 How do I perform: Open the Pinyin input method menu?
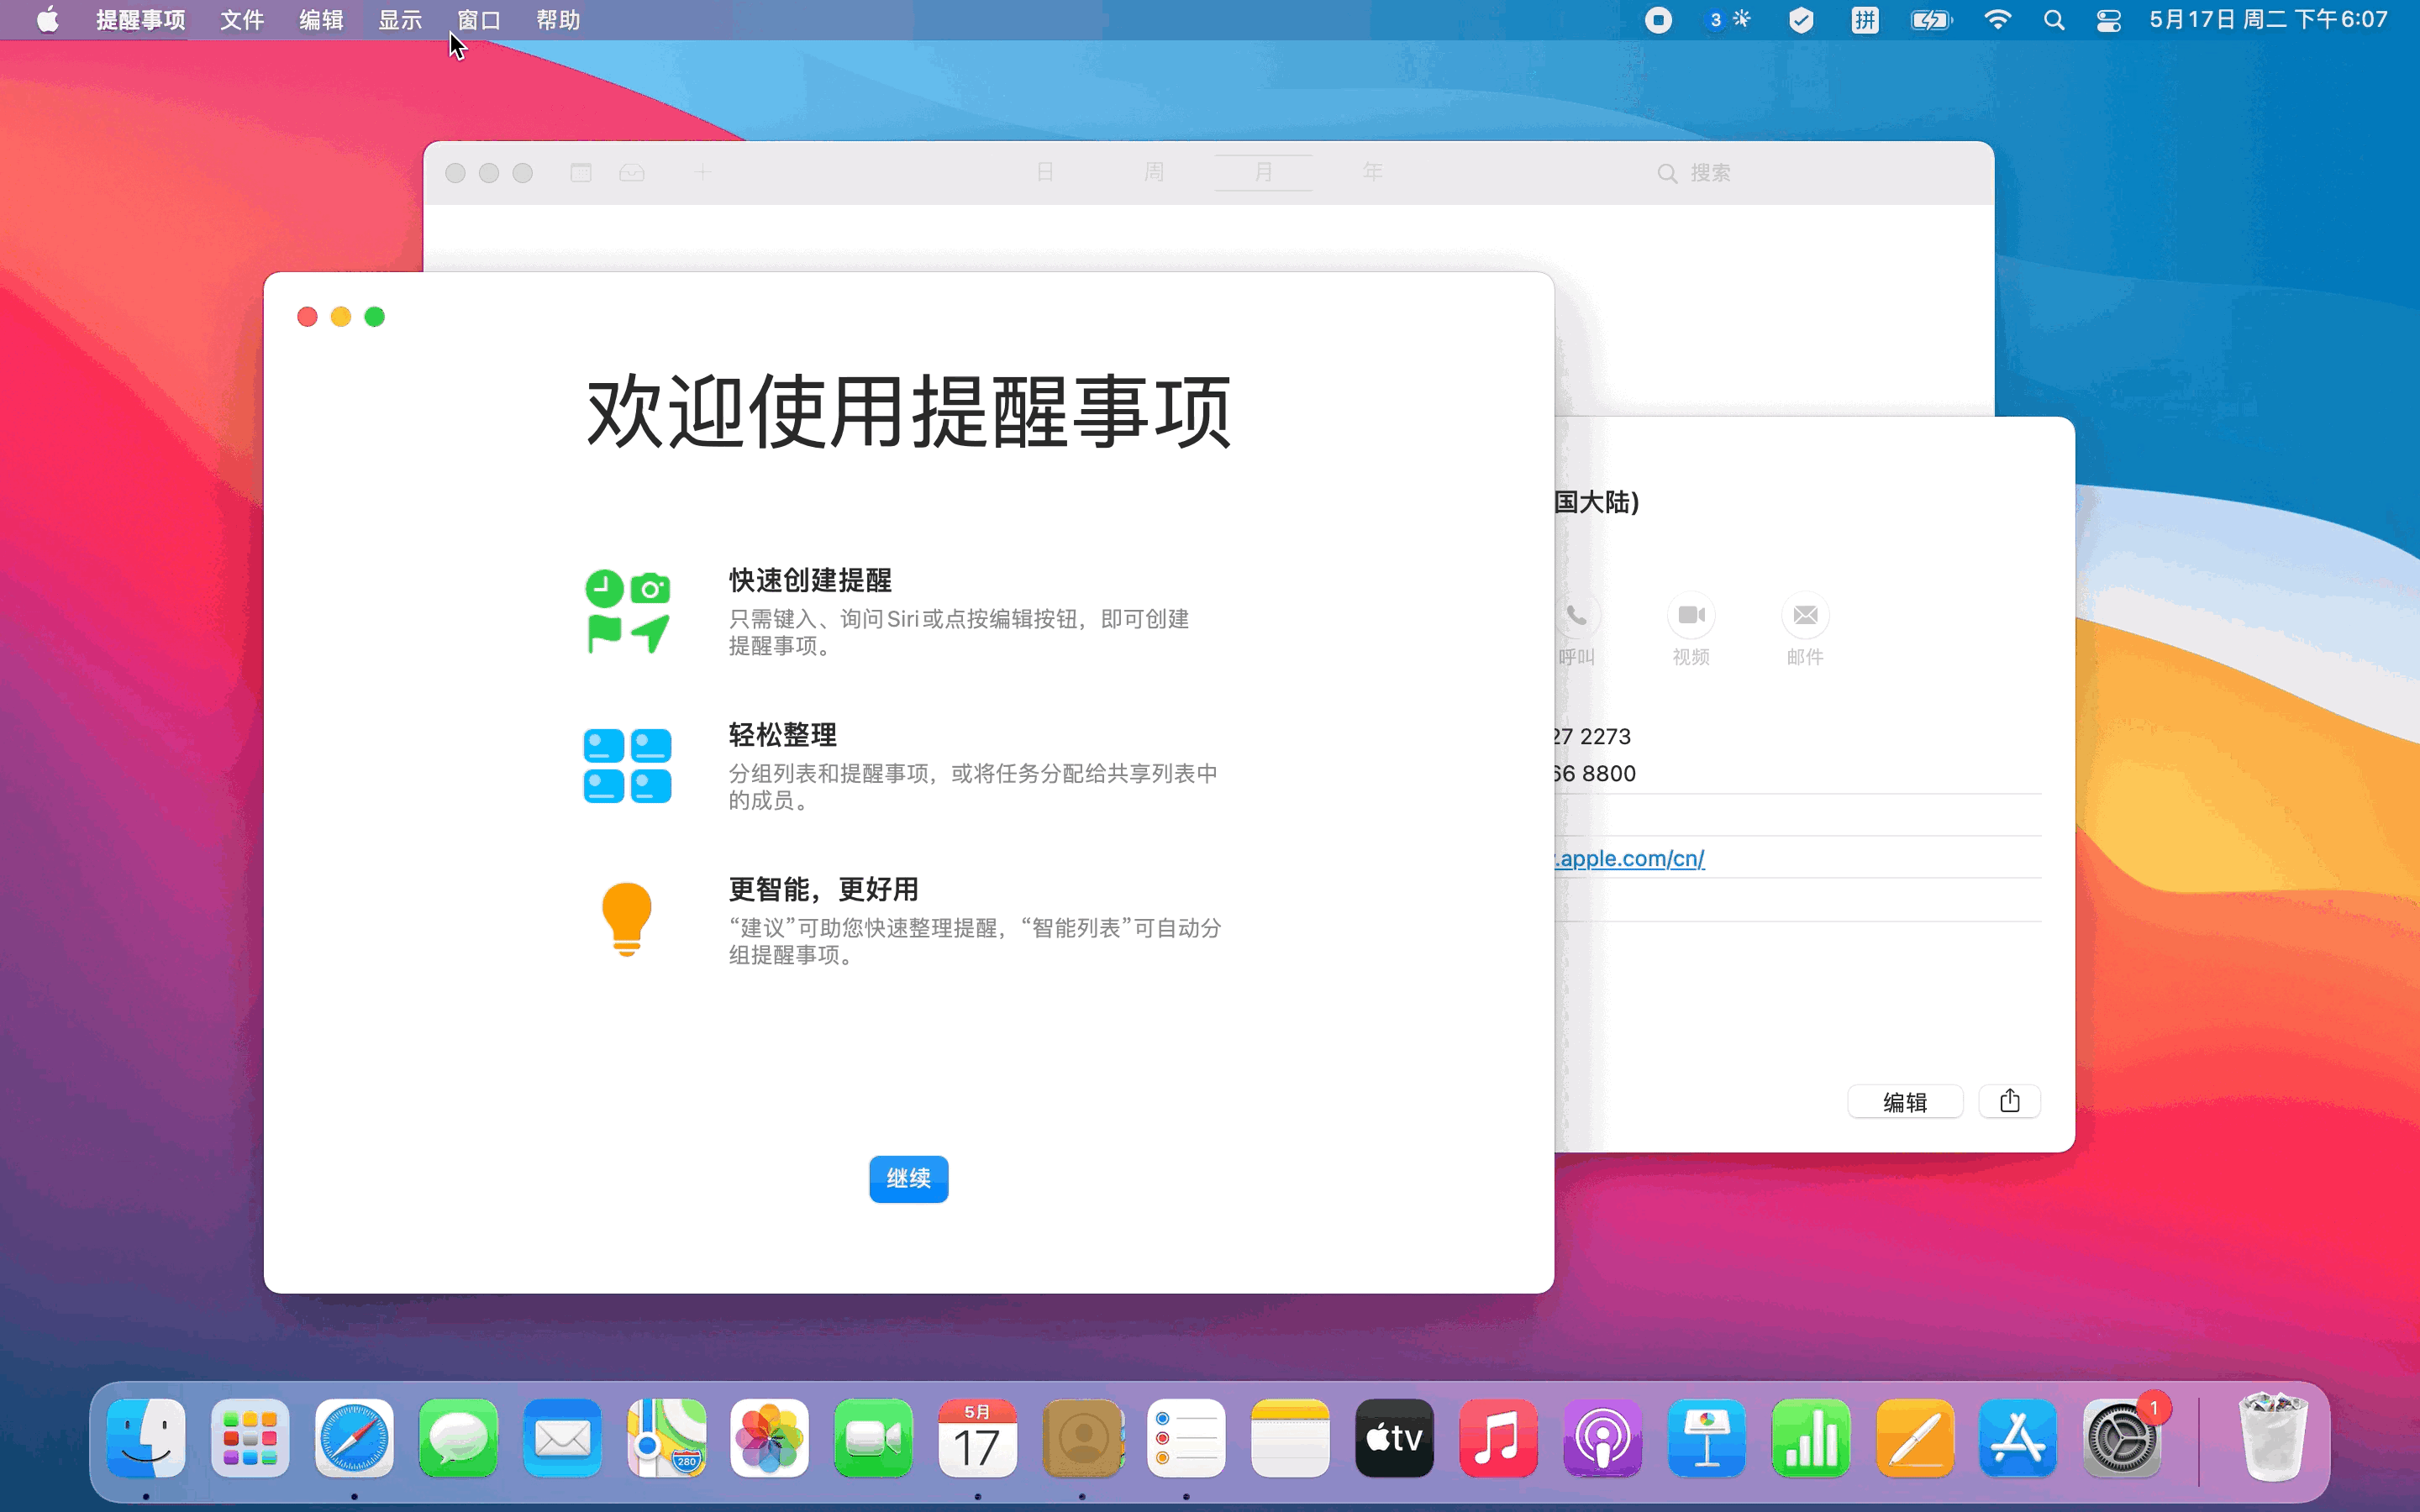tap(1864, 20)
